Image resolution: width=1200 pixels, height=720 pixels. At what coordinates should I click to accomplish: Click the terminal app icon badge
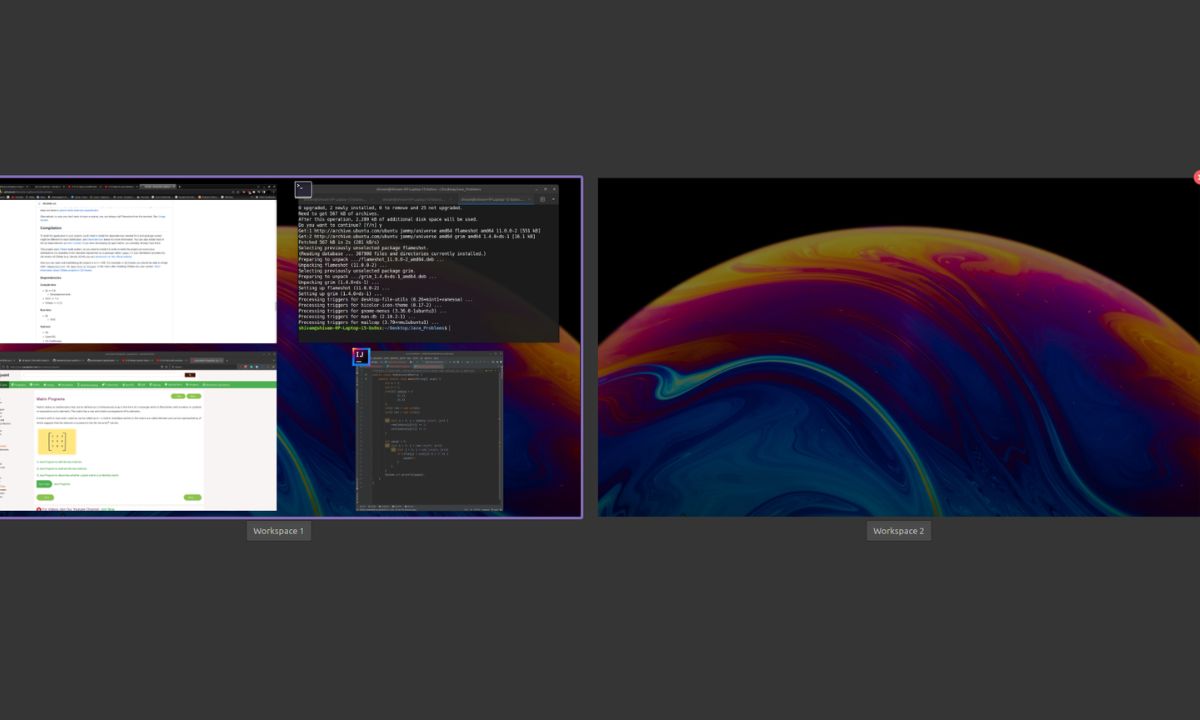pyautogui.click(x=303, y=190)
